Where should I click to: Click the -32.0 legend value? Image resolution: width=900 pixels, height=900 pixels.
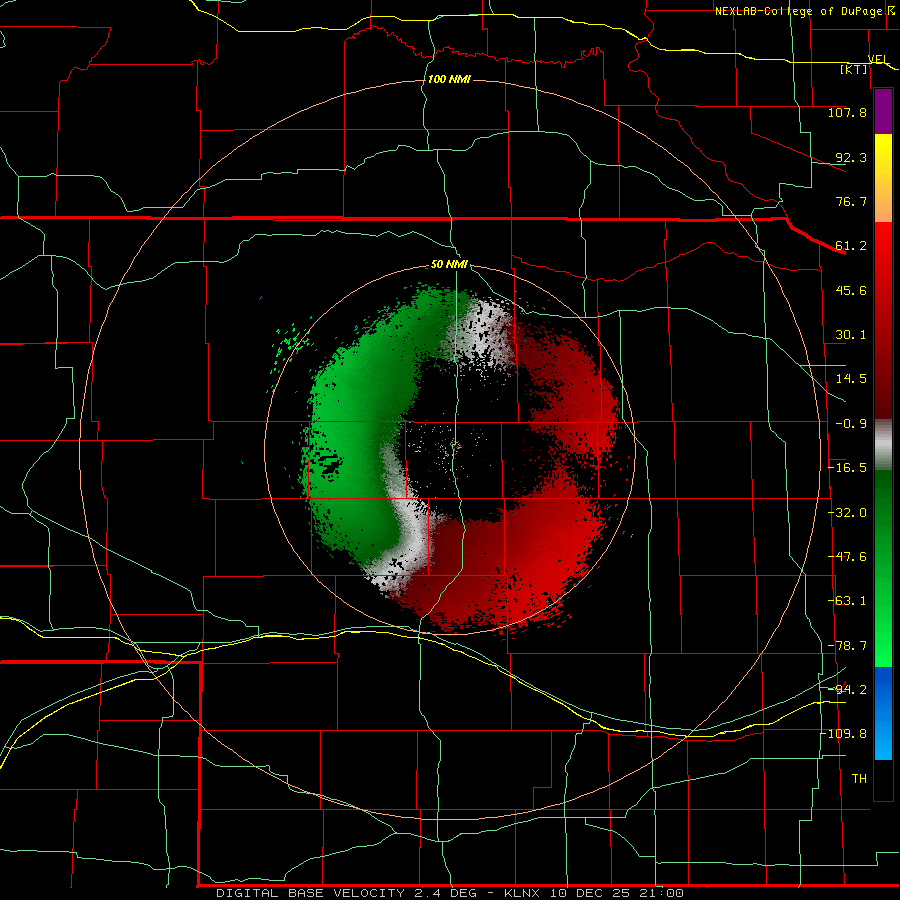click(x=847, y=513)
